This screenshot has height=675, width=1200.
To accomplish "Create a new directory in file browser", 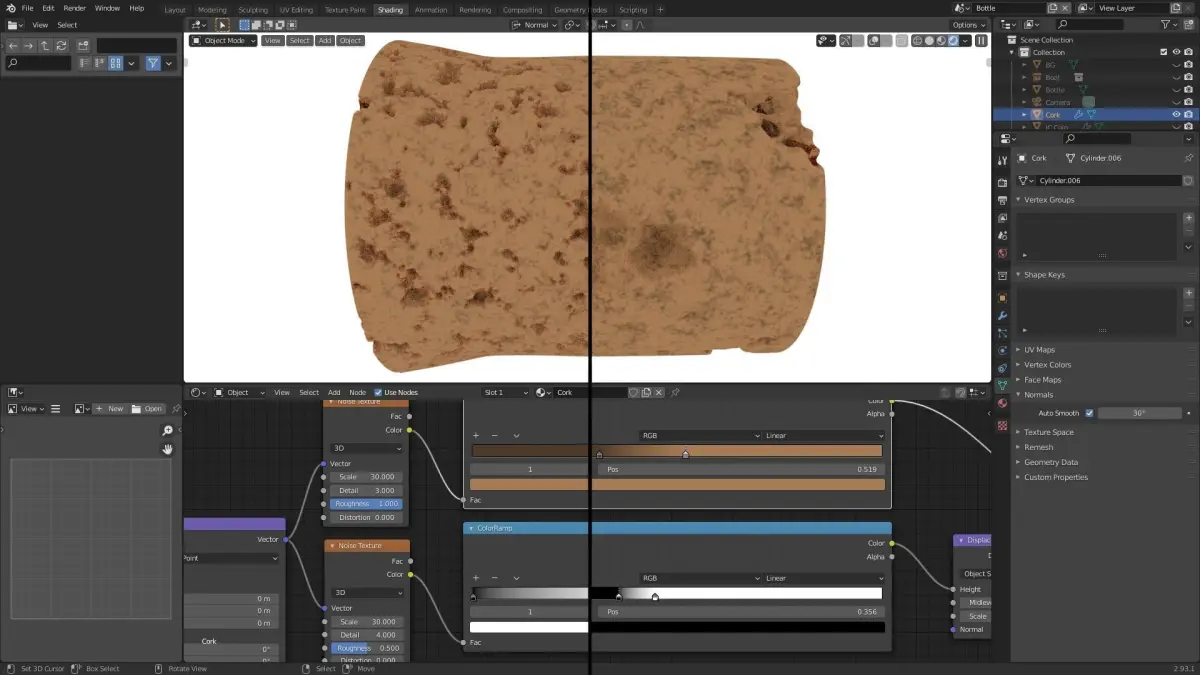I will tap(83, 46).
